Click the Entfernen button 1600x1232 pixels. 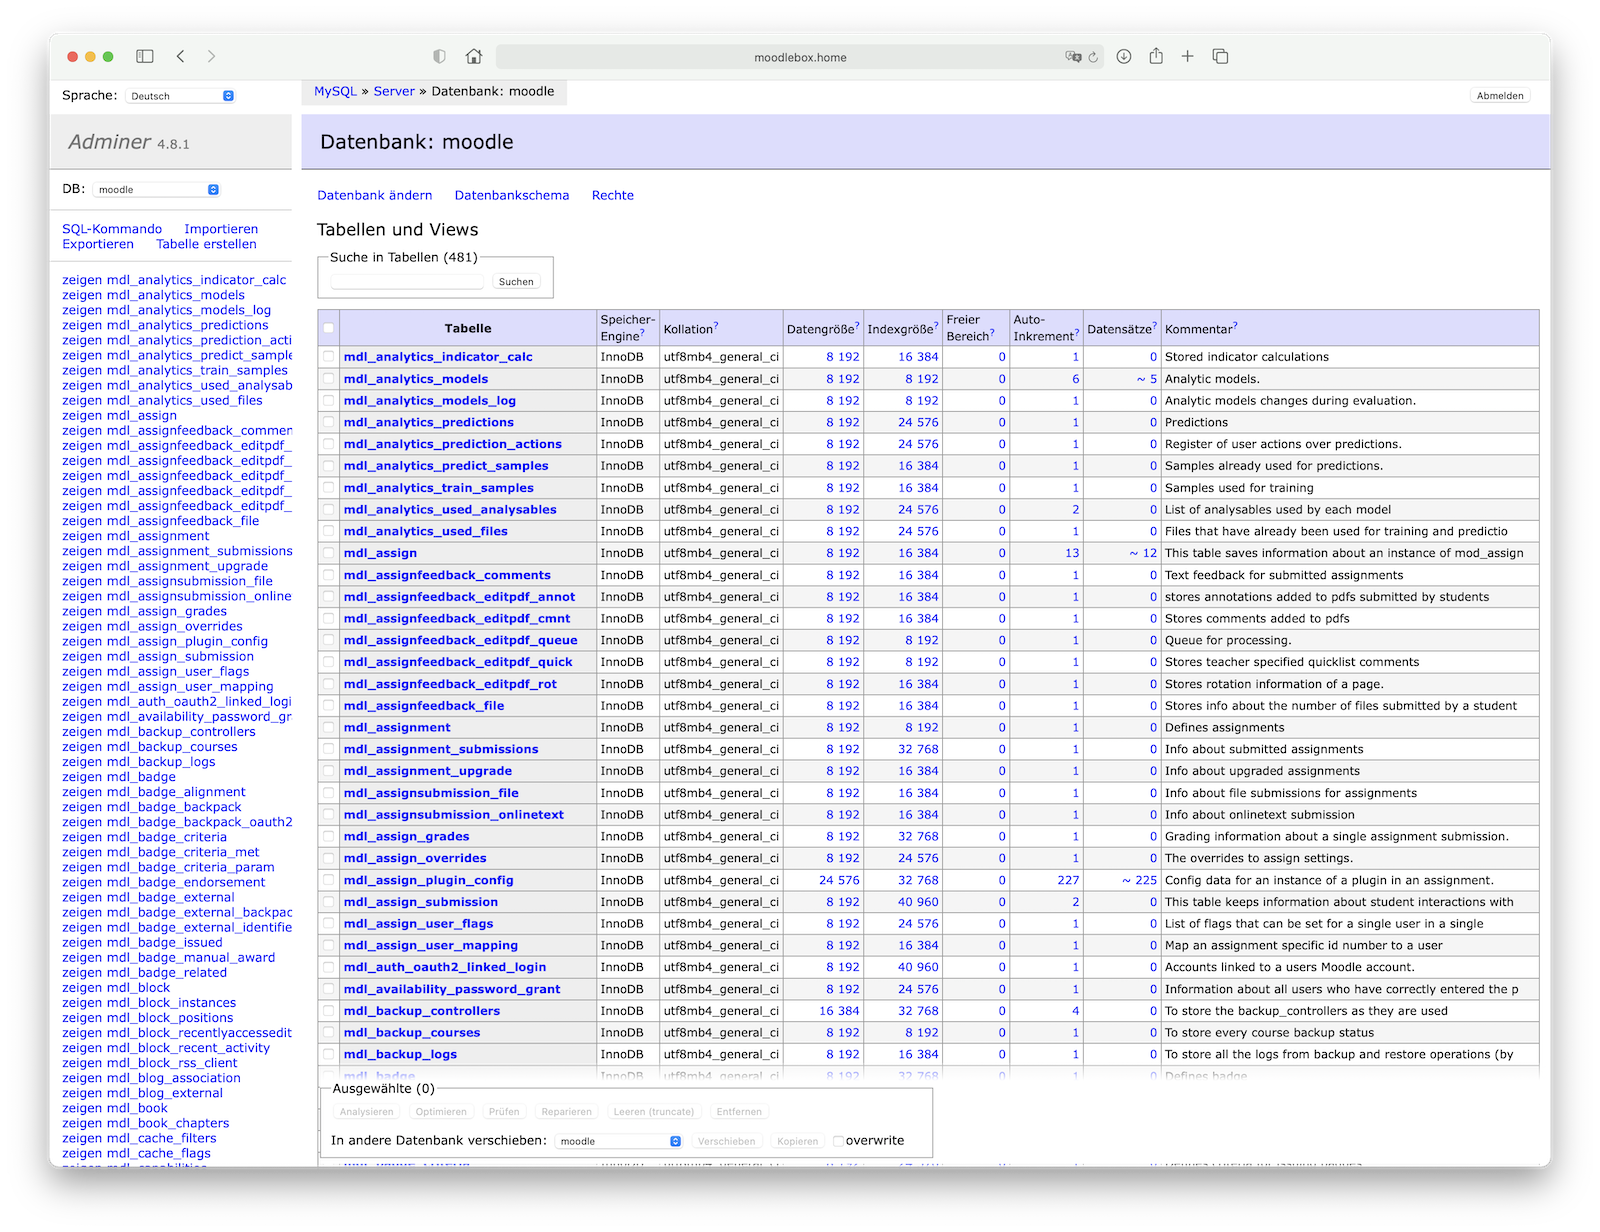739,1112
